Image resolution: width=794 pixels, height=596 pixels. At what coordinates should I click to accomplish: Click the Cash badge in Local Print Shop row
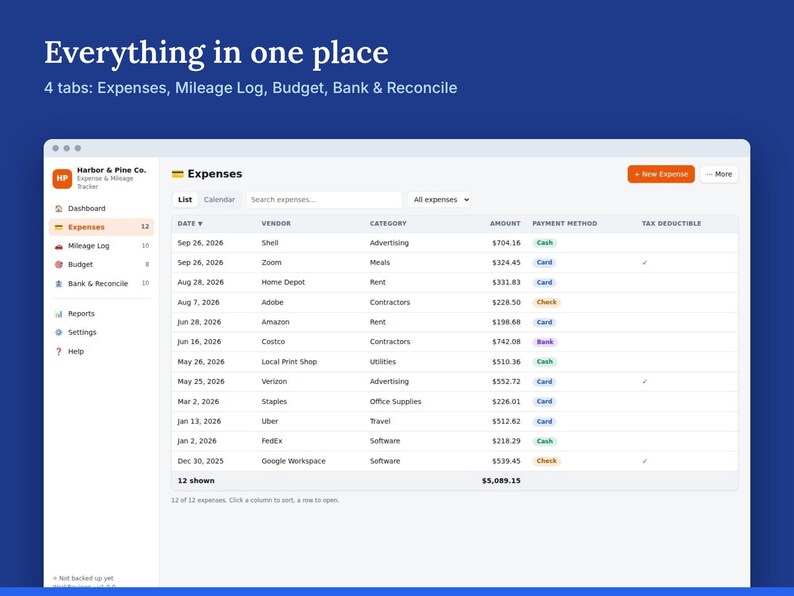(x=545, y=362)
